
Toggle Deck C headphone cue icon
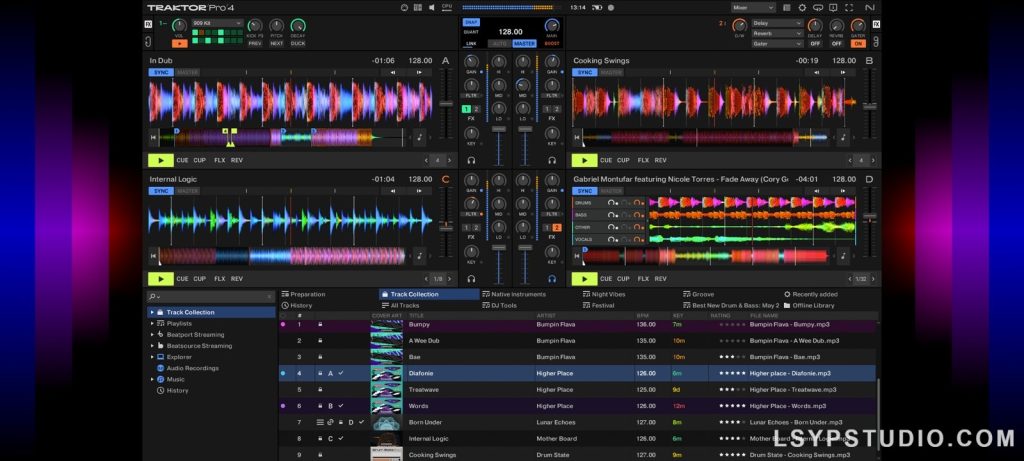[x=472, y=279]
